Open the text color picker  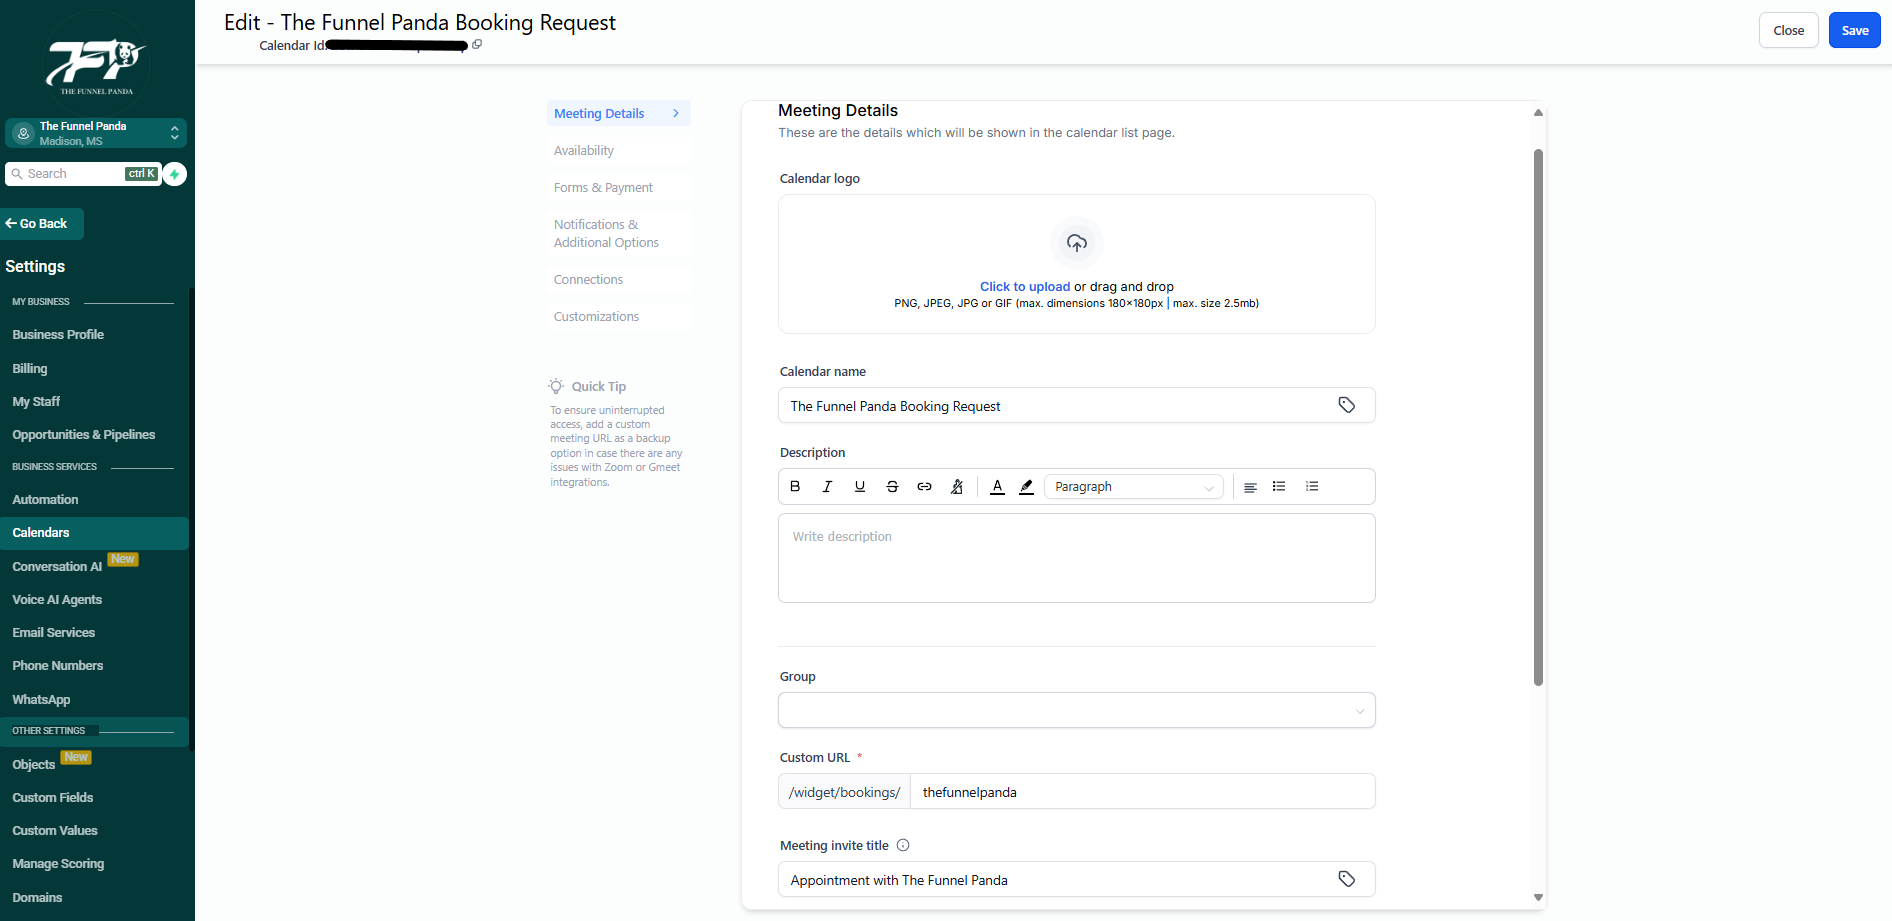(997, 487)
